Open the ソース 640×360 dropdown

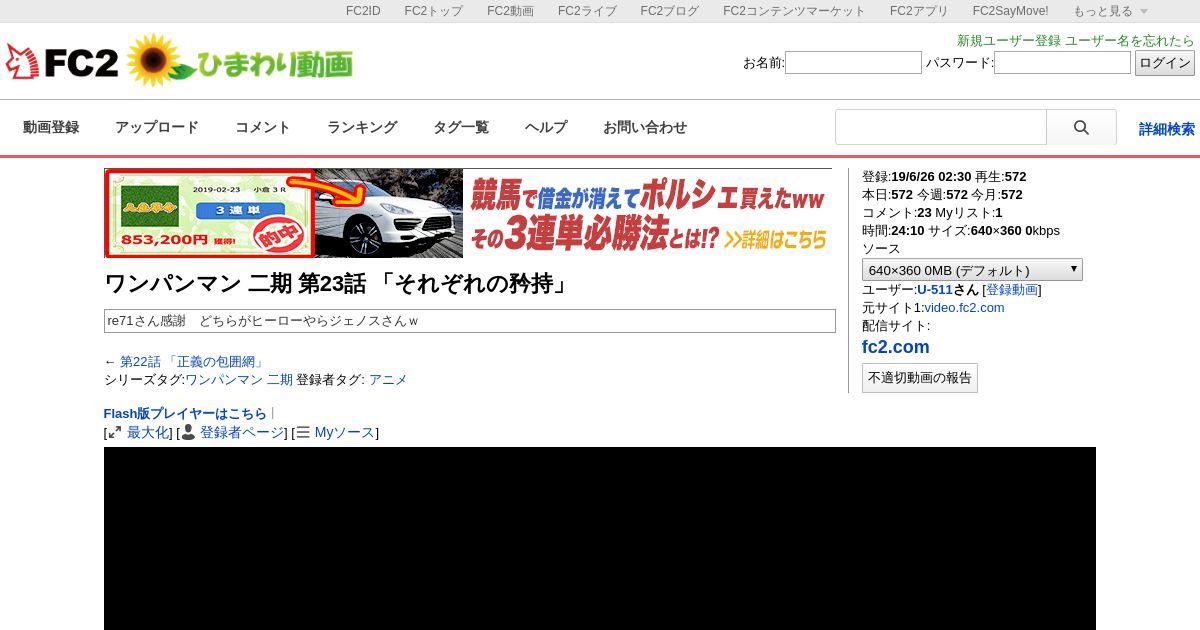972,270
